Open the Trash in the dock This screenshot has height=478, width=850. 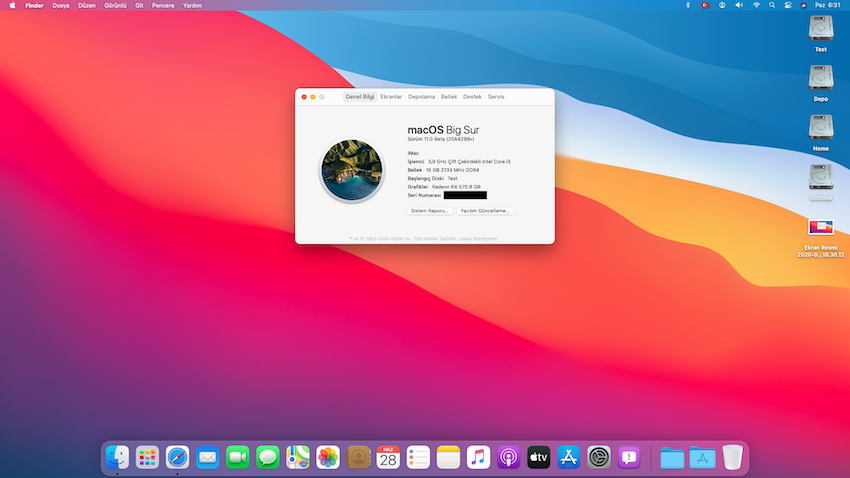pyautogui.click(x=733, y=458)
